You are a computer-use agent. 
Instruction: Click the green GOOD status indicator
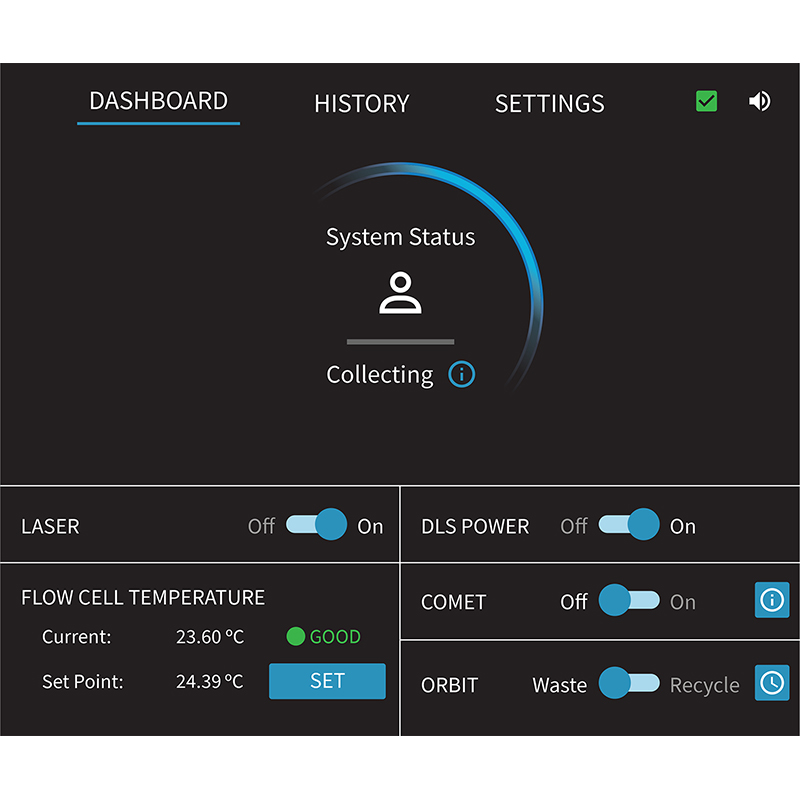click(323, 637)
